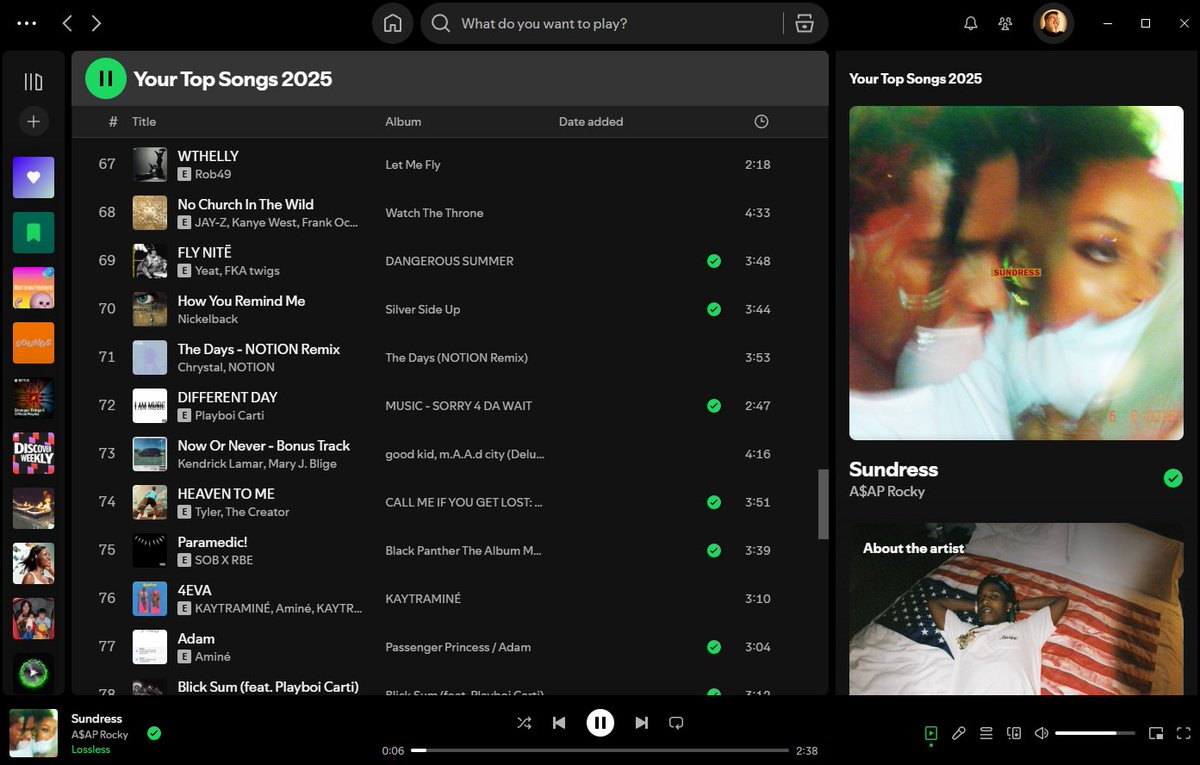Toggle saved checkmark in the bottom player bar

154,733
